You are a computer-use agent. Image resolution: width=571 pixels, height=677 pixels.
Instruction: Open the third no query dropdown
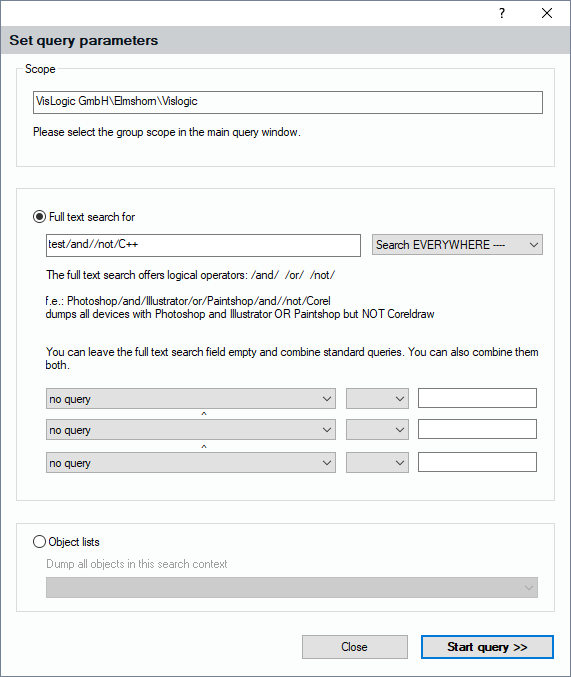point(191,462)
